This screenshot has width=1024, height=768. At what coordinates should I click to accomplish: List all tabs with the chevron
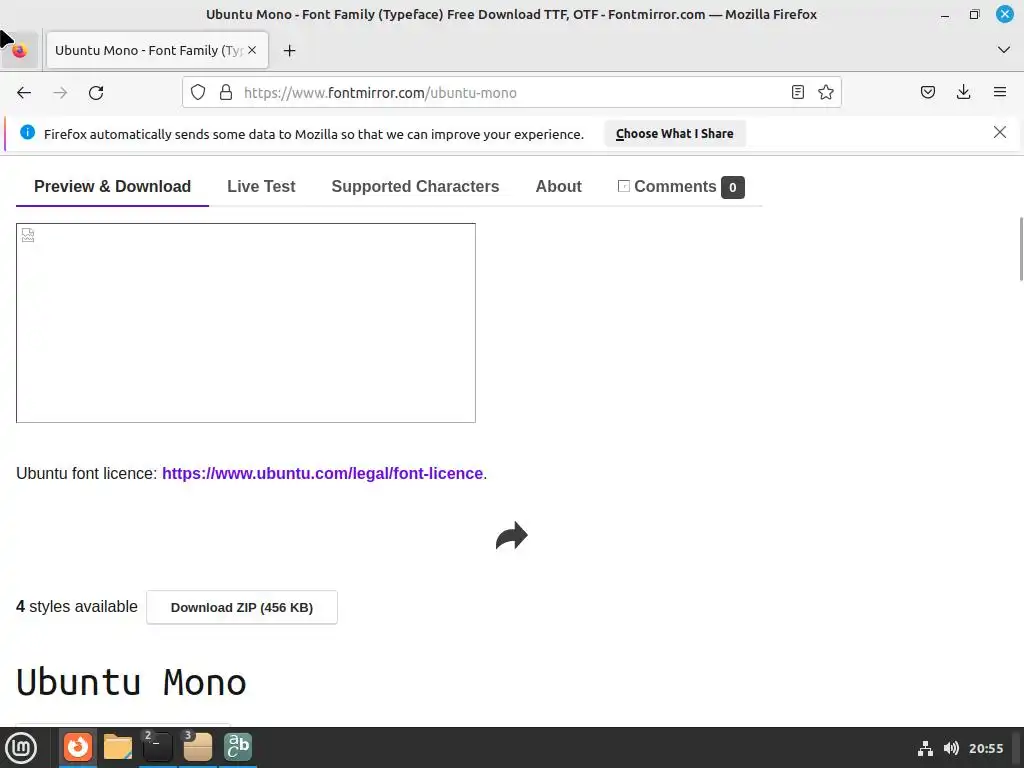click(x=1004, y=50)
